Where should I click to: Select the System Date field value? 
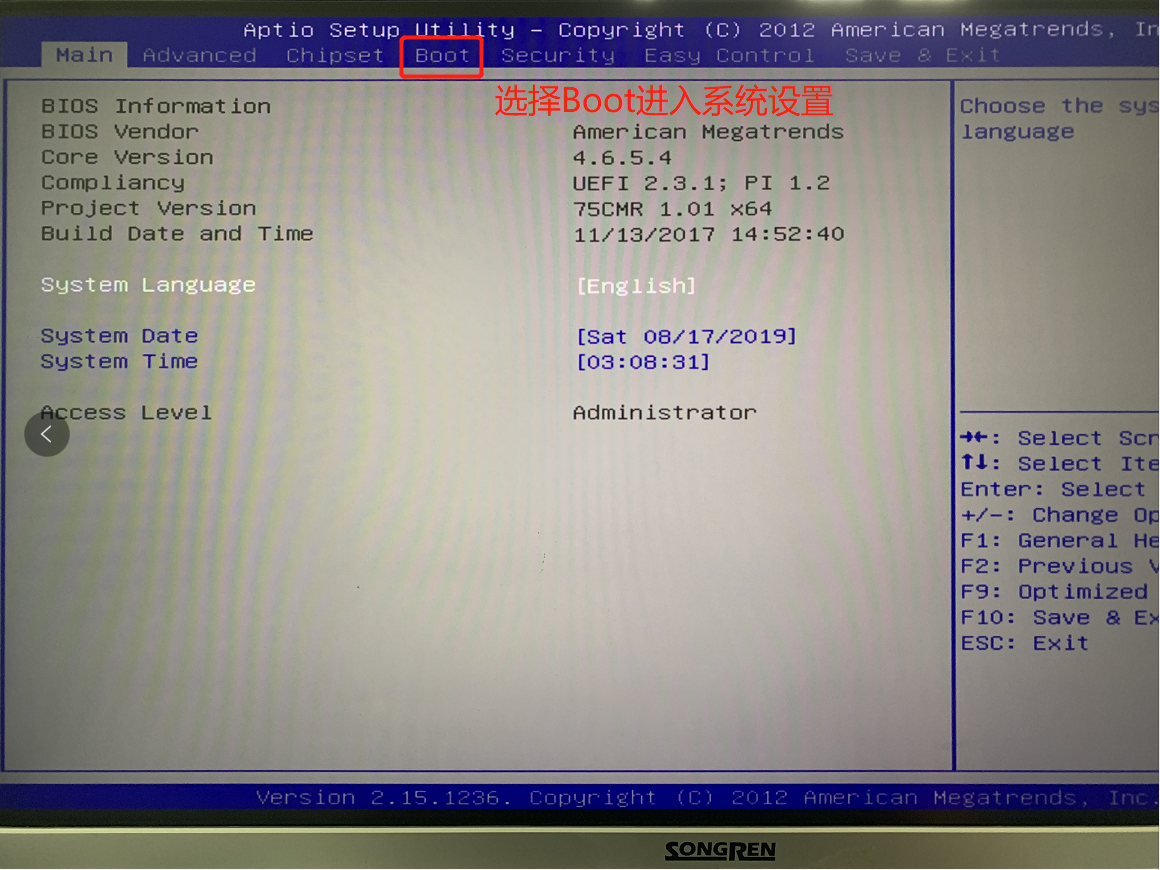686,337
